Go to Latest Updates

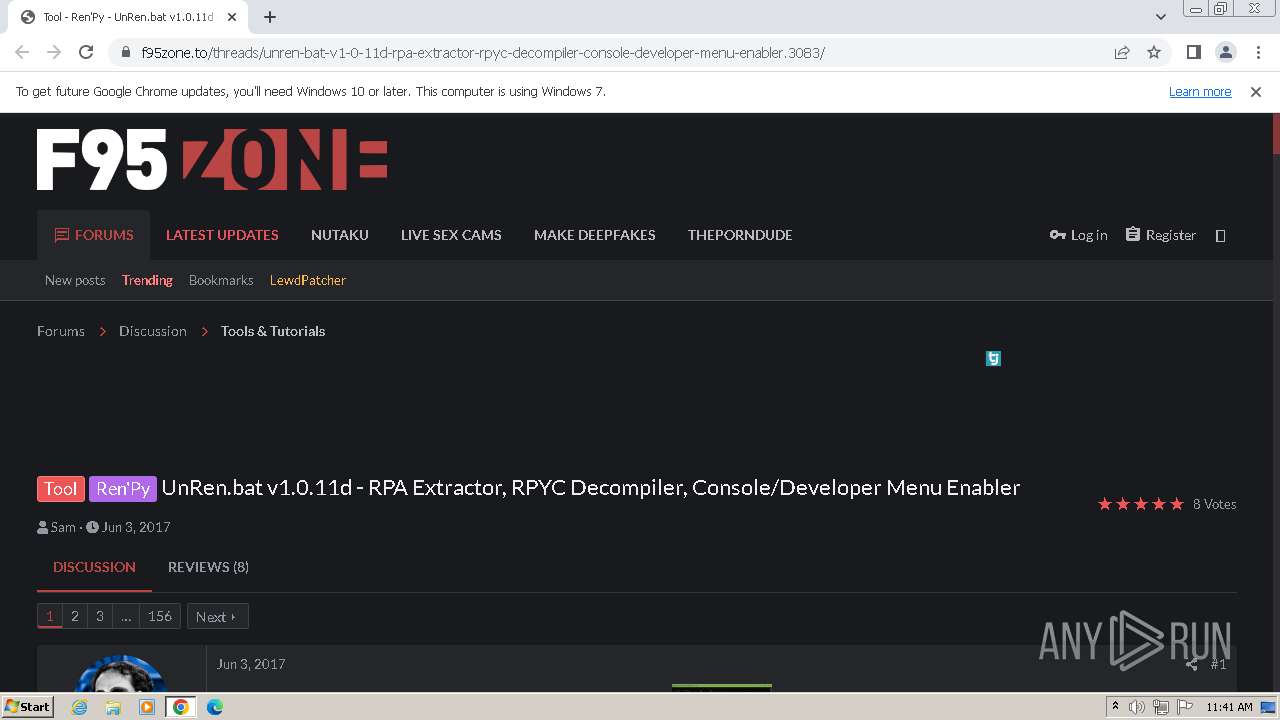coord(222,235)
